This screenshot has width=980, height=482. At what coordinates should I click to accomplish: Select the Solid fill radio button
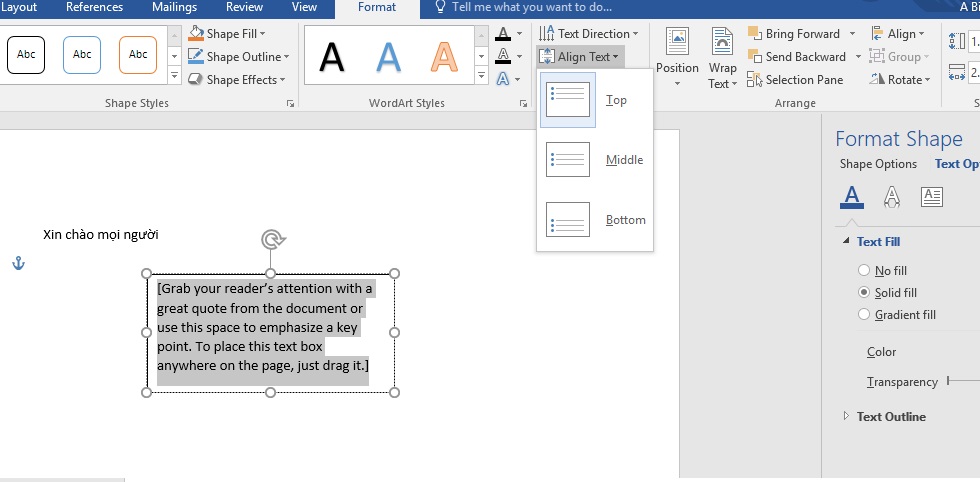[x=864, y=292]
